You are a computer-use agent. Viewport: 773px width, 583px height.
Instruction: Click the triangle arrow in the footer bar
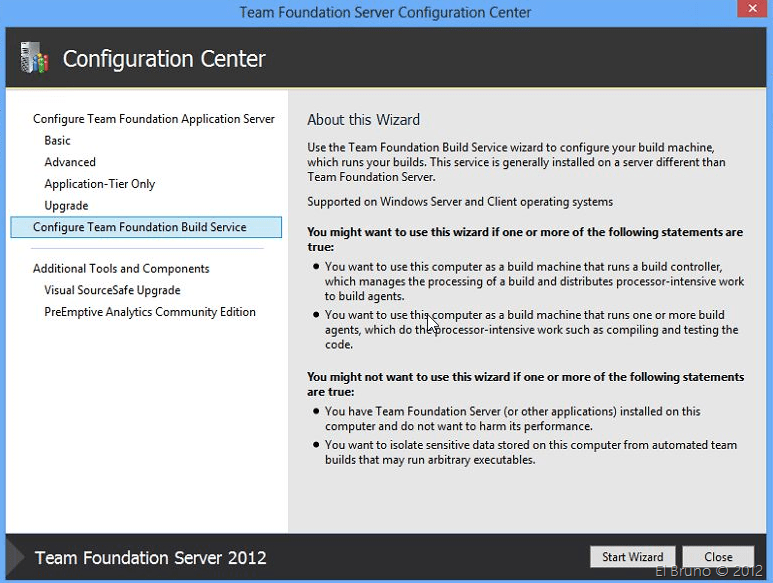pos(16,557)
